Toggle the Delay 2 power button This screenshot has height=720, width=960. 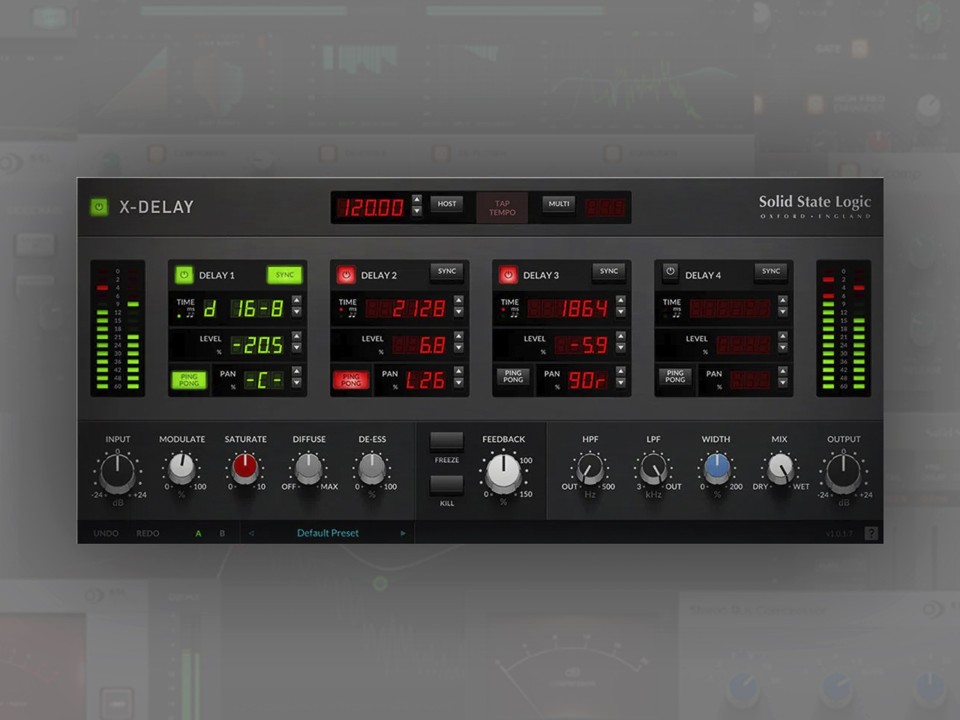[346, 275]
